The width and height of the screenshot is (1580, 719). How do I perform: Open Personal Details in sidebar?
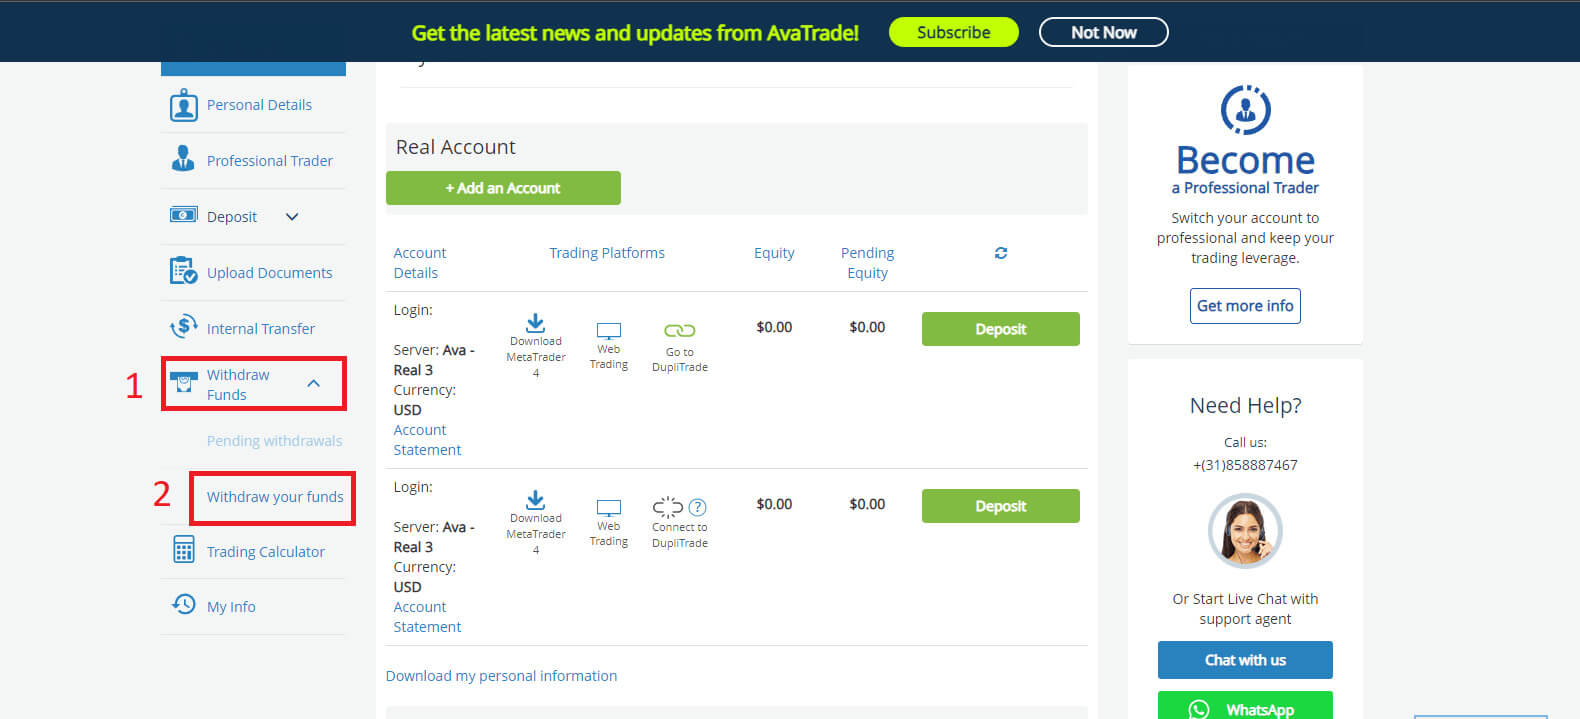pos(259,105)
